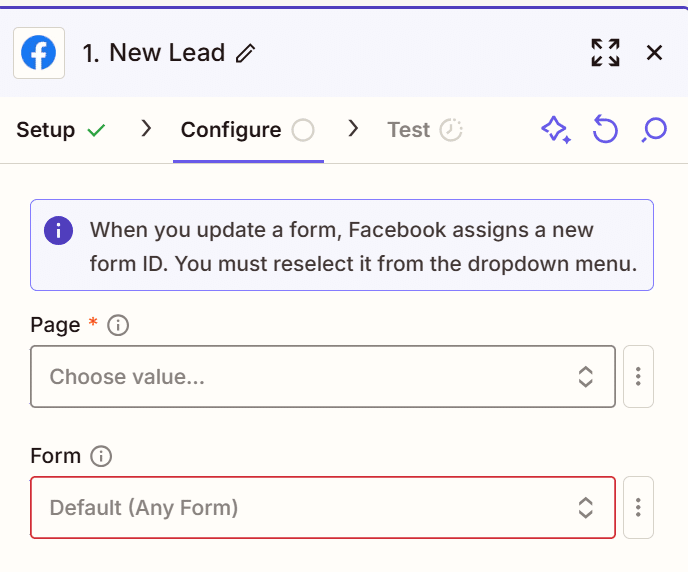
Task: Expand the step panel to full screen
Action: coord(605,53)
